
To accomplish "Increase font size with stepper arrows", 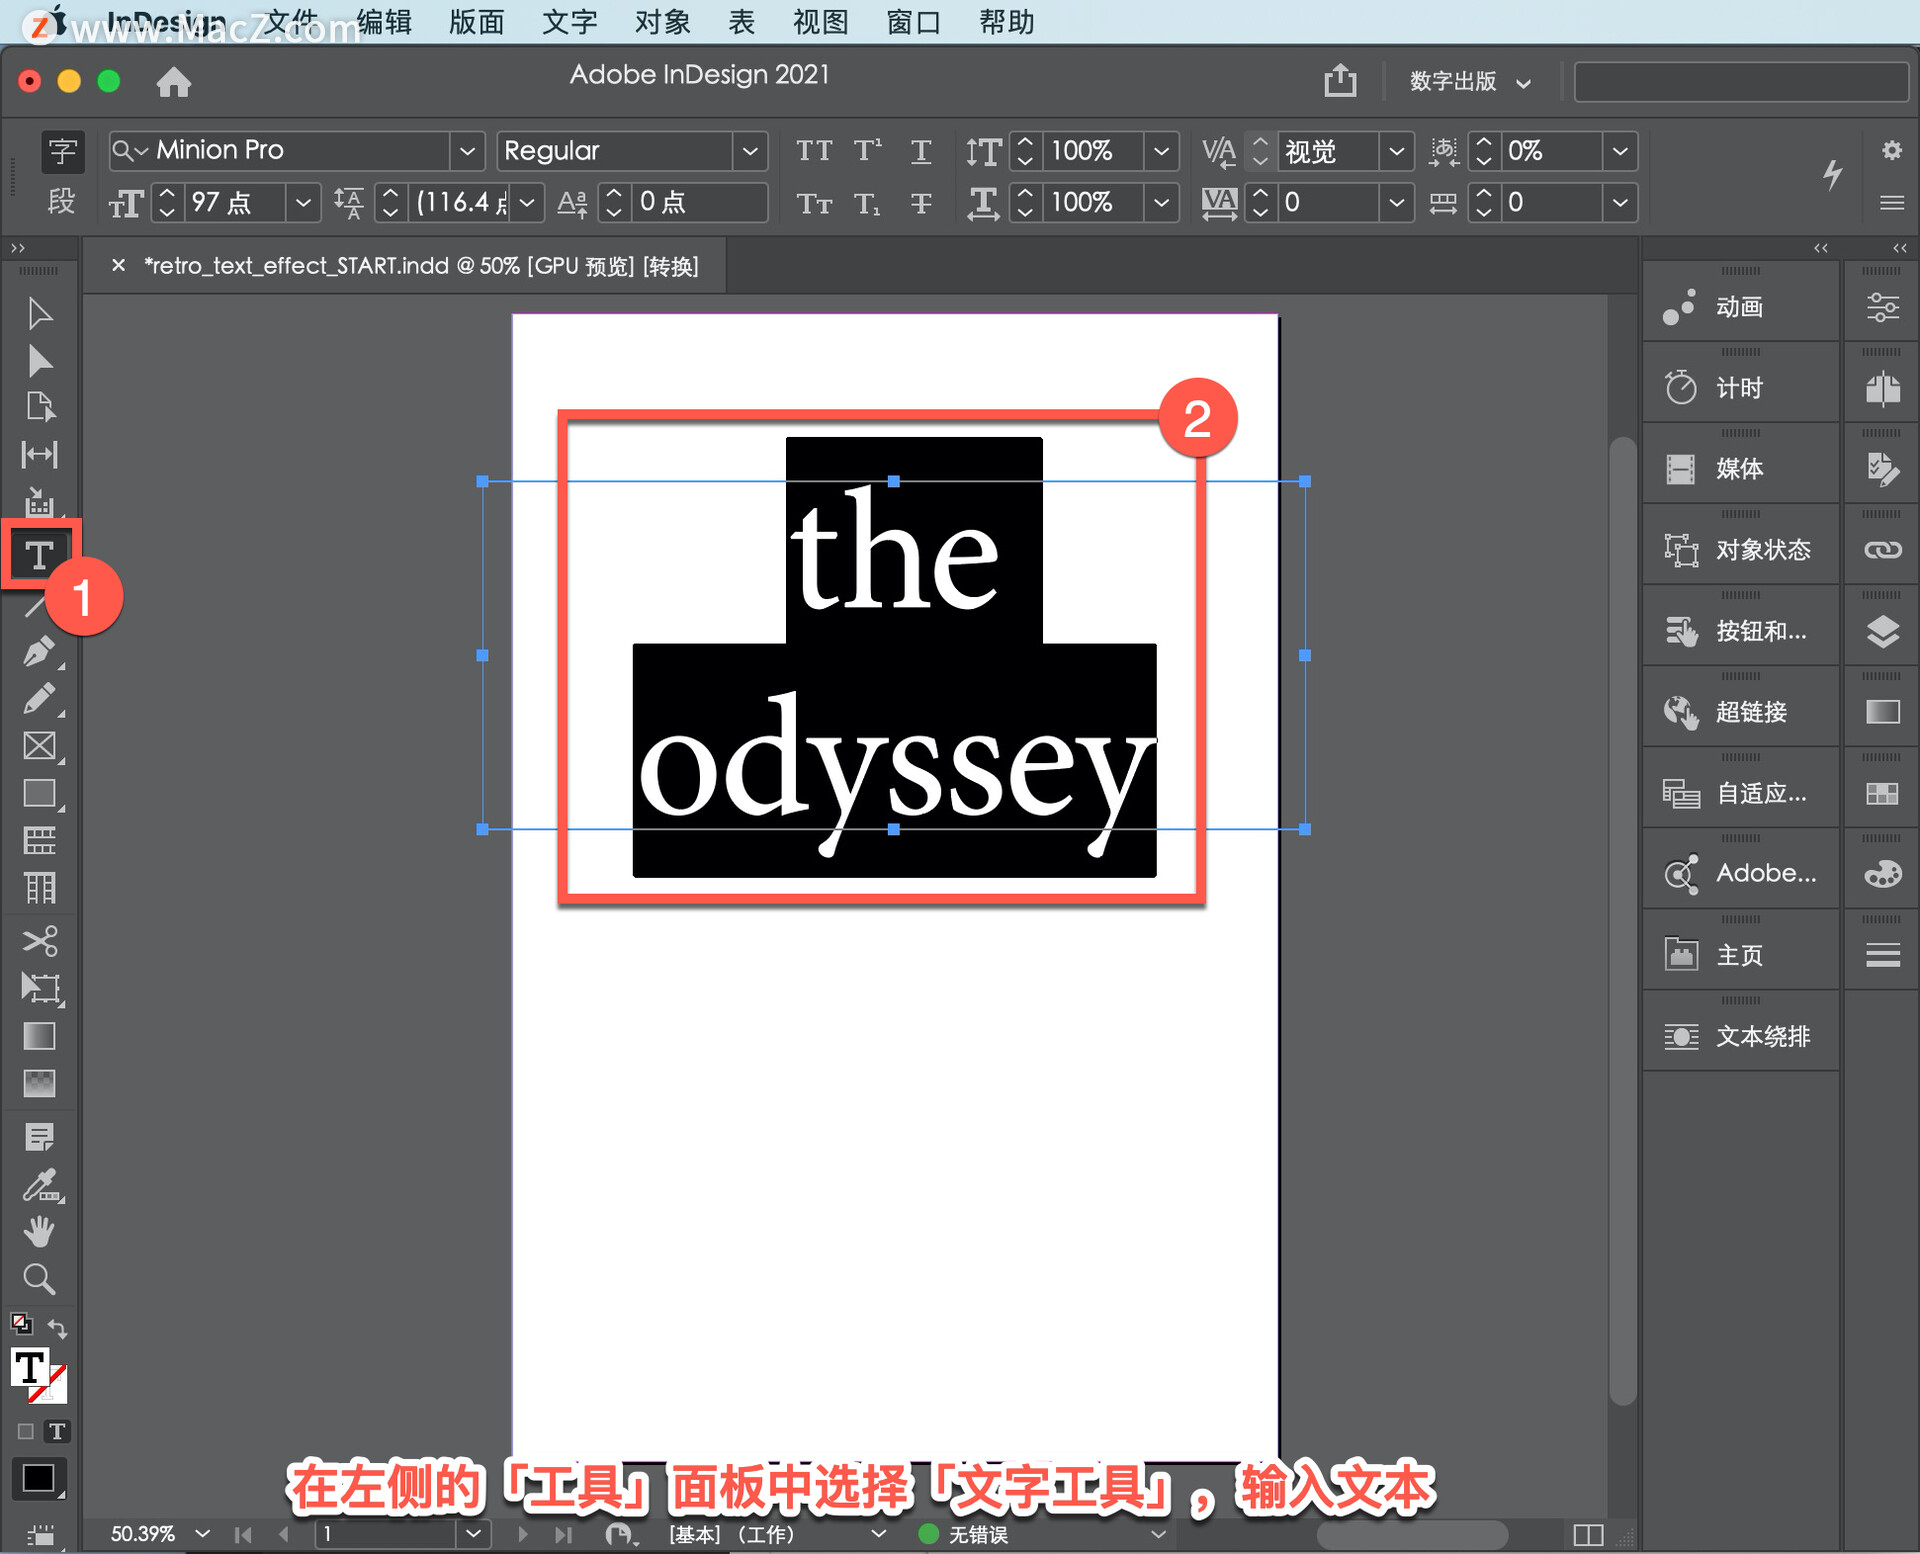I will [167, 194].
